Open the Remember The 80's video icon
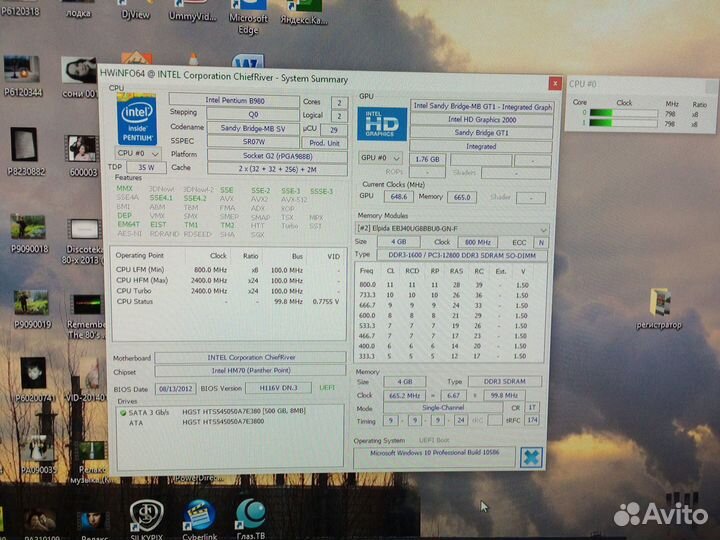The width and height of the screenshot is (720, 540). (86, 317)
